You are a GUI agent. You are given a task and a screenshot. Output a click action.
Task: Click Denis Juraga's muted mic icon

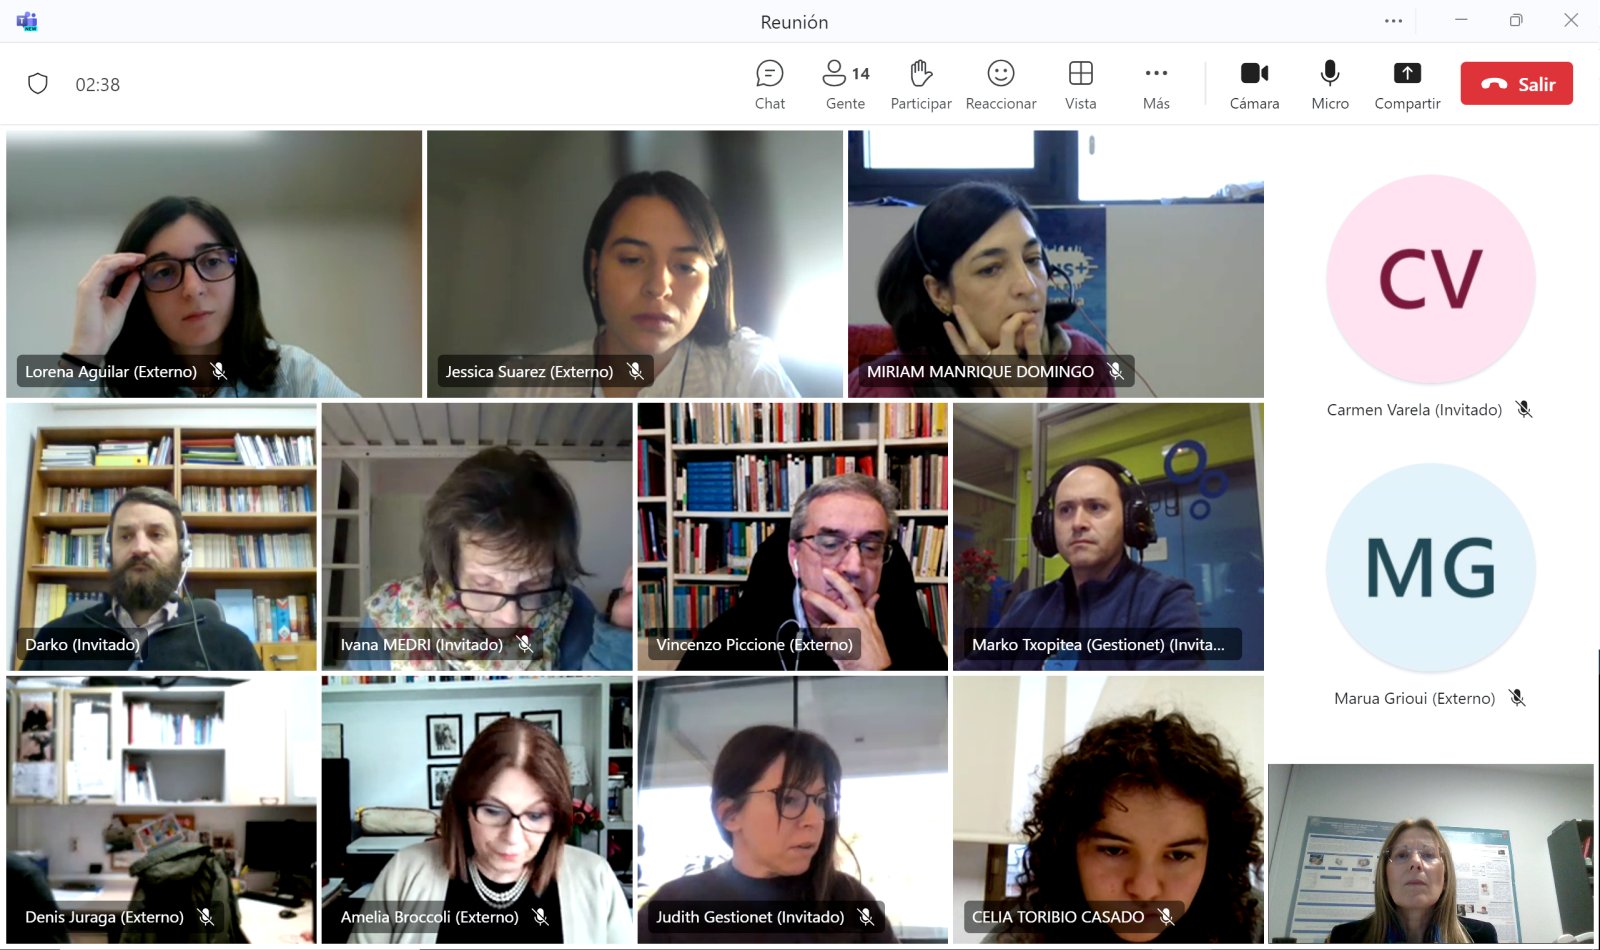[x=205, y=916]
